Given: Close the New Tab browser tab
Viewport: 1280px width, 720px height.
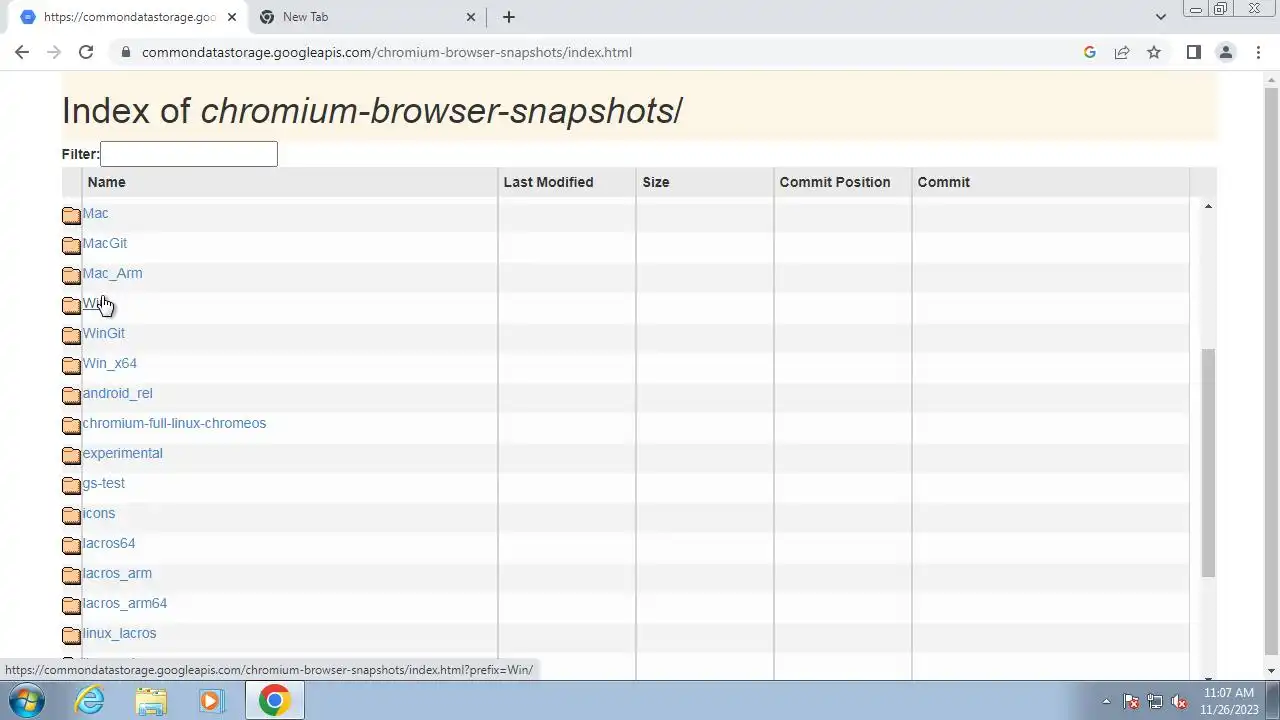Looking at the screenshot, I should (471, 17).
